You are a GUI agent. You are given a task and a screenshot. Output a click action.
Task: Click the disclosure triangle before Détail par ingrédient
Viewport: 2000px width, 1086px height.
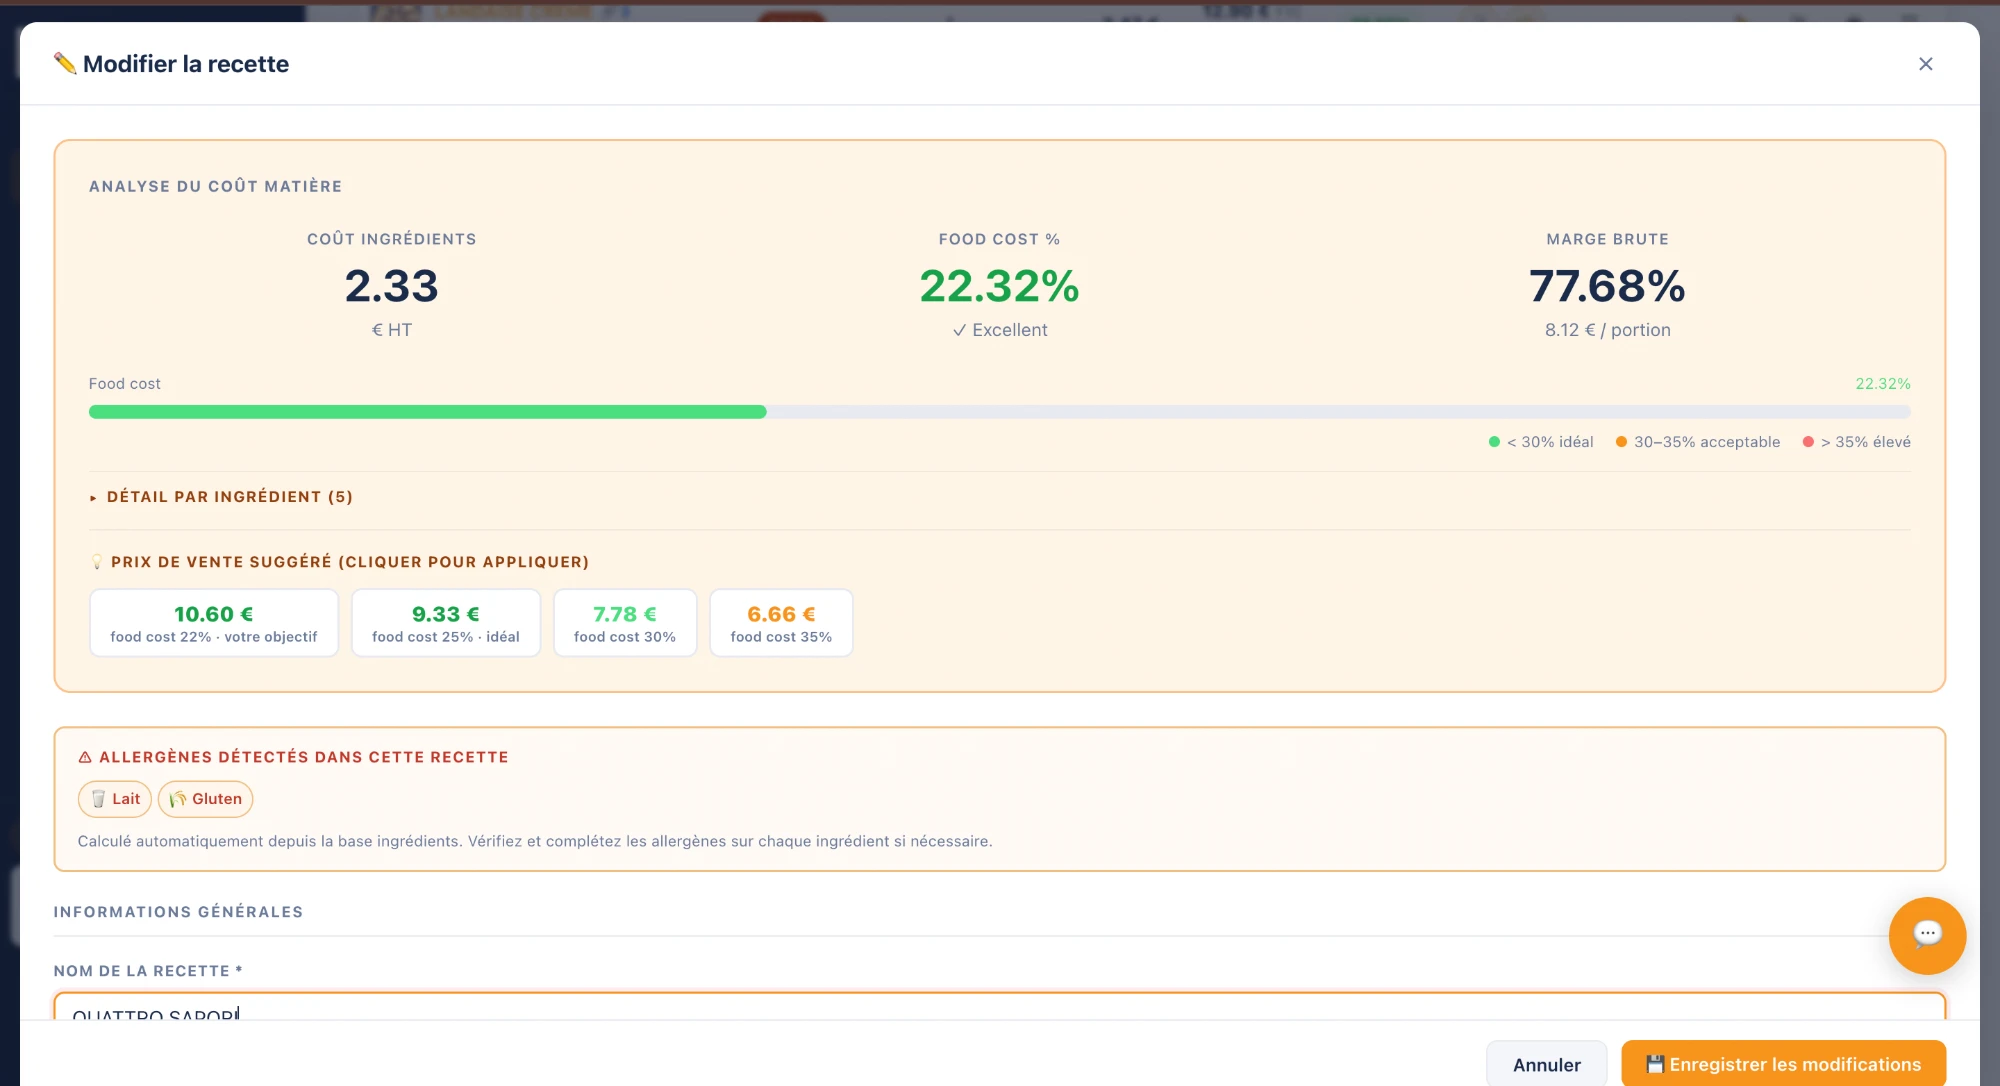pos(93,497)
